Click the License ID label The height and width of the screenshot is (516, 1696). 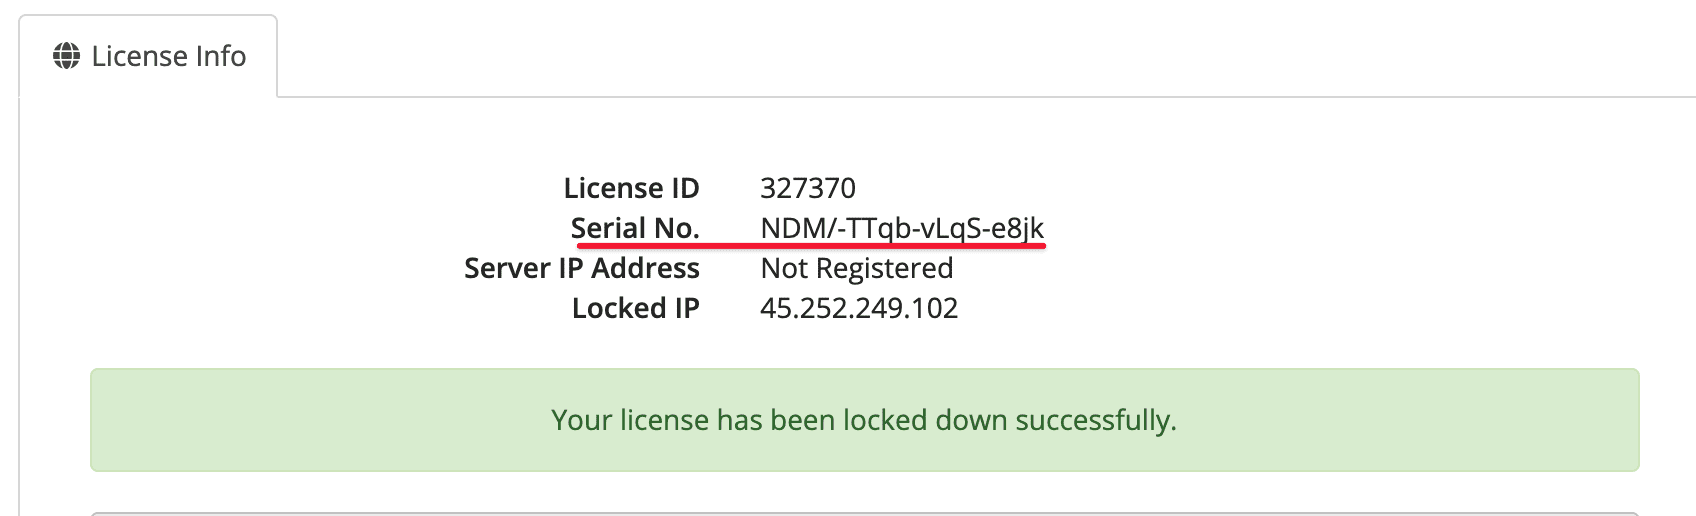pos(631,188)
